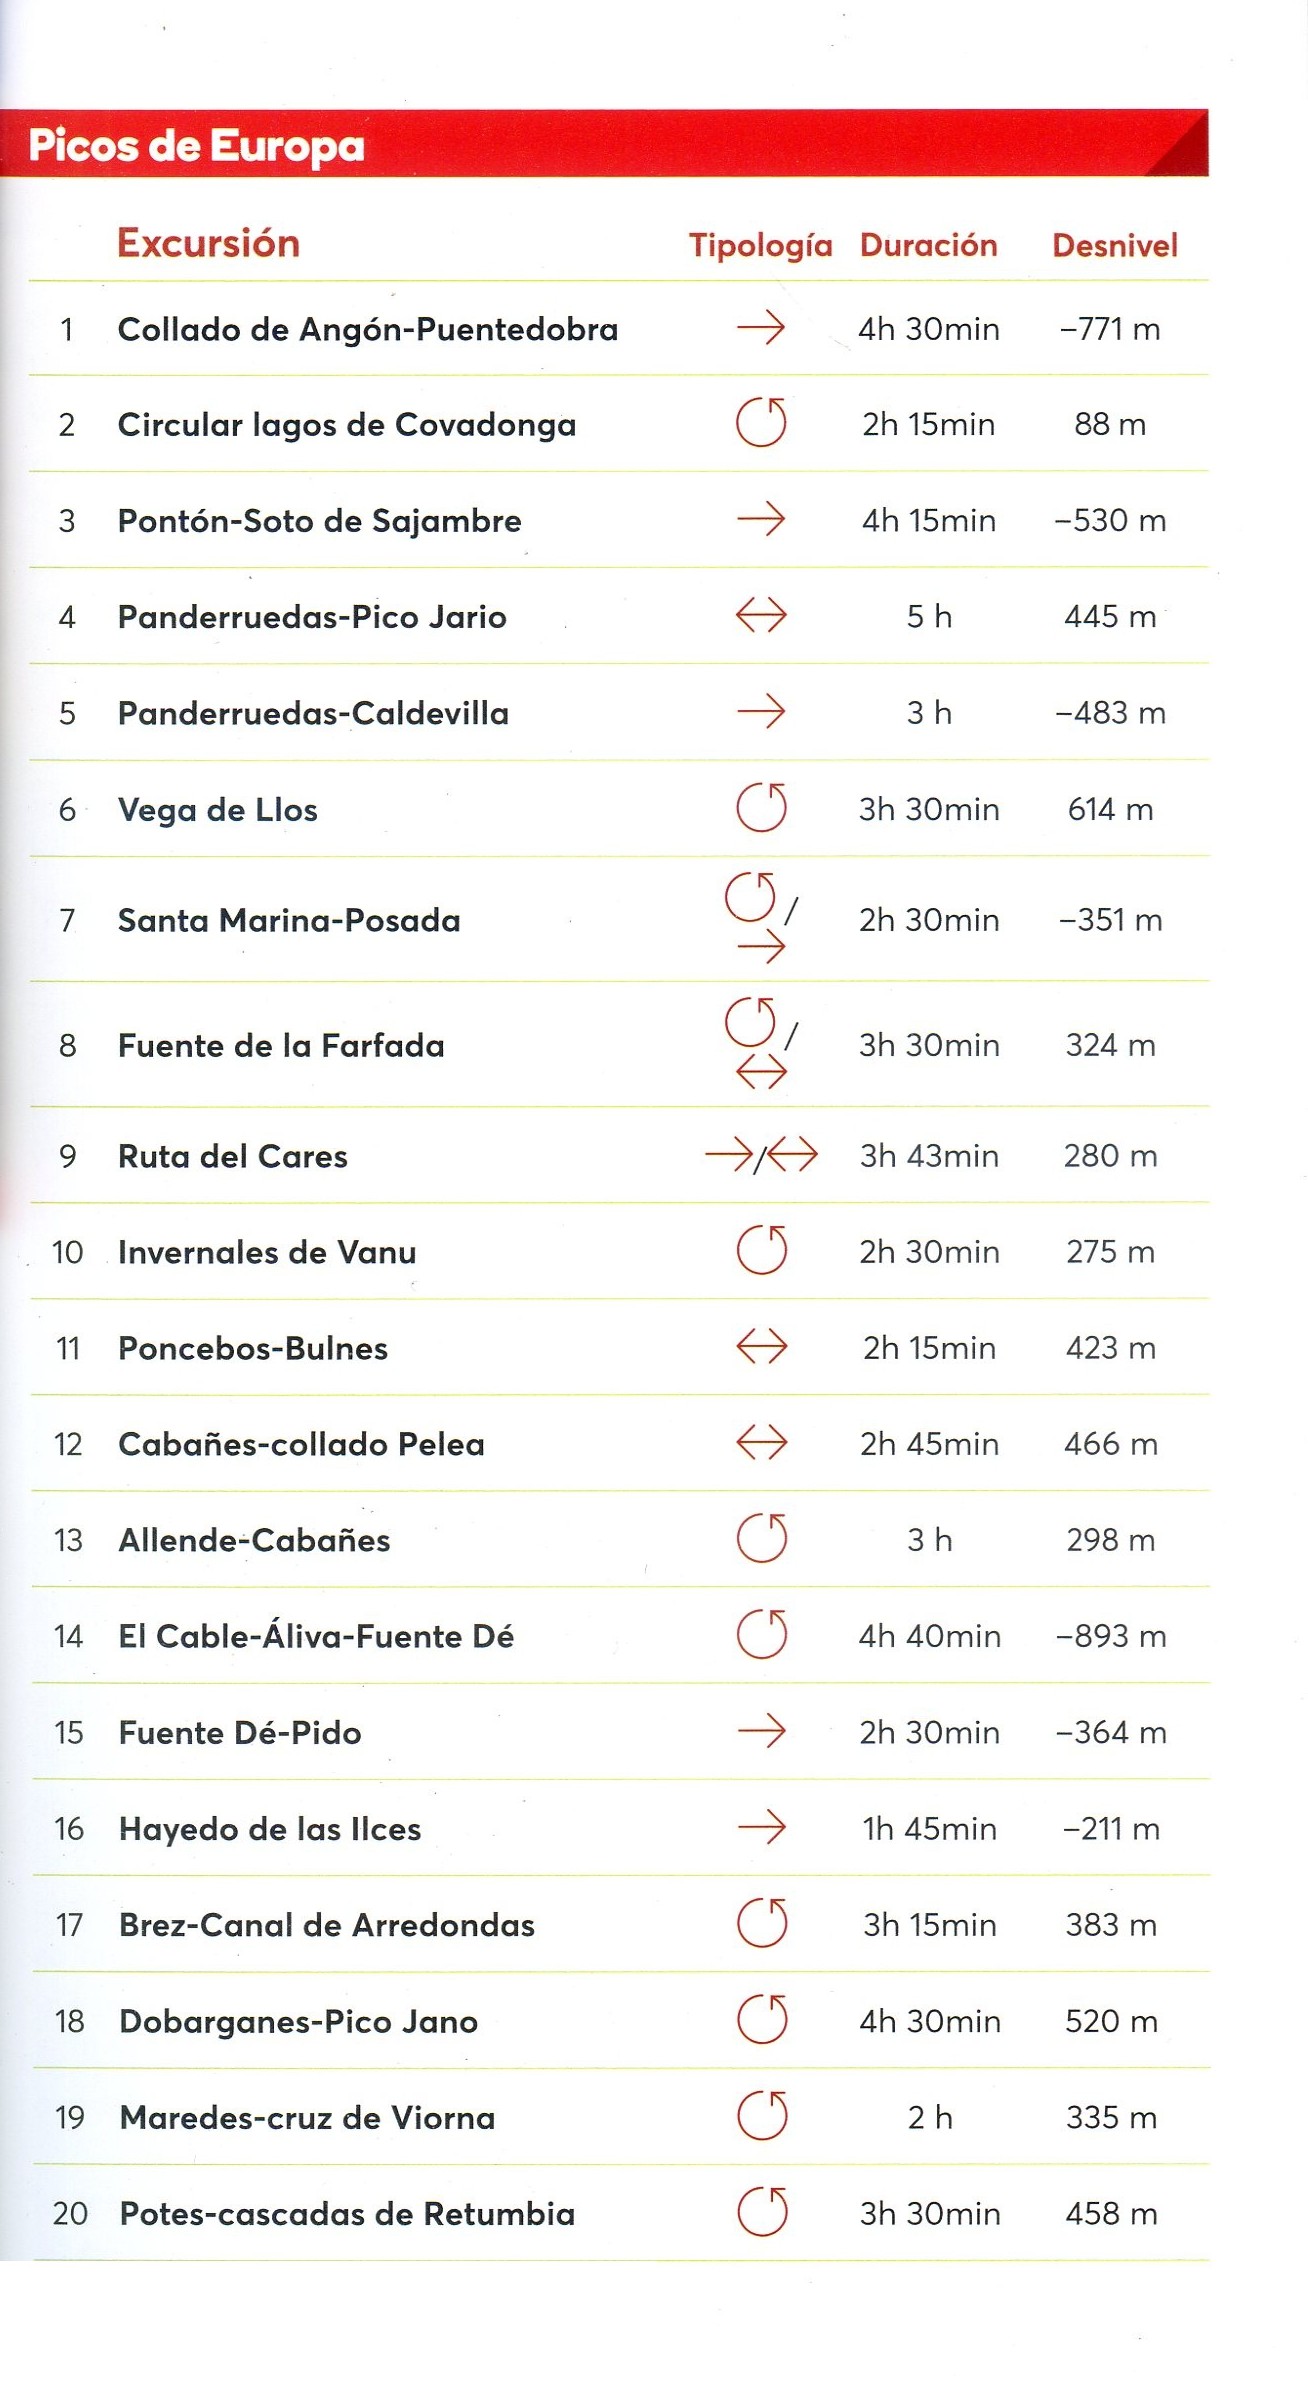The width and height of the screenshot is (1308, 2396).
Task: Click the circular icon for El Cable-Áliva-Fuente Dé
Action: [761, 1635]
